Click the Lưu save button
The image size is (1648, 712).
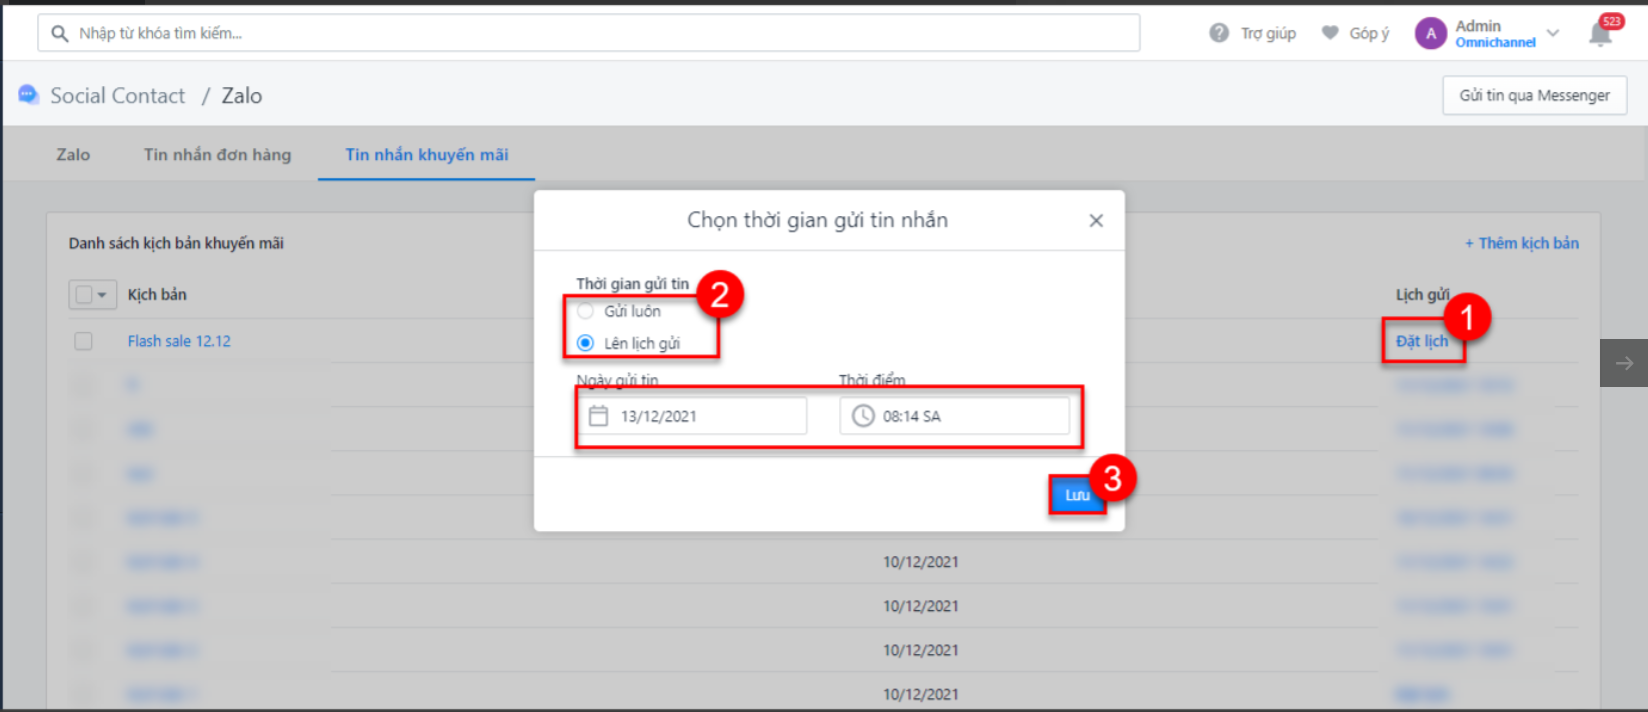(1077, 495)
